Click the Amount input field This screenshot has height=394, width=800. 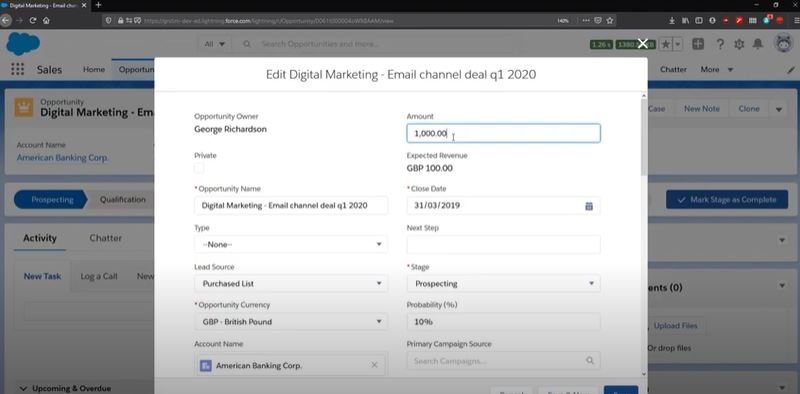point(503,134)
